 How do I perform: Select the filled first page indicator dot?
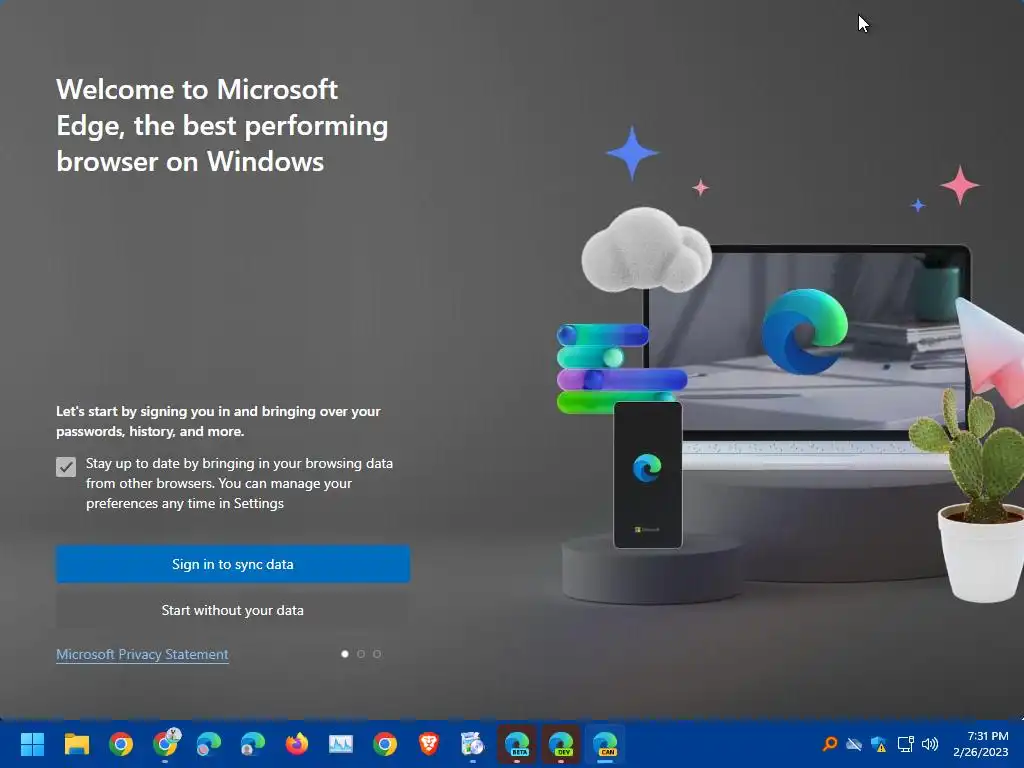click(x=345, y=654)
